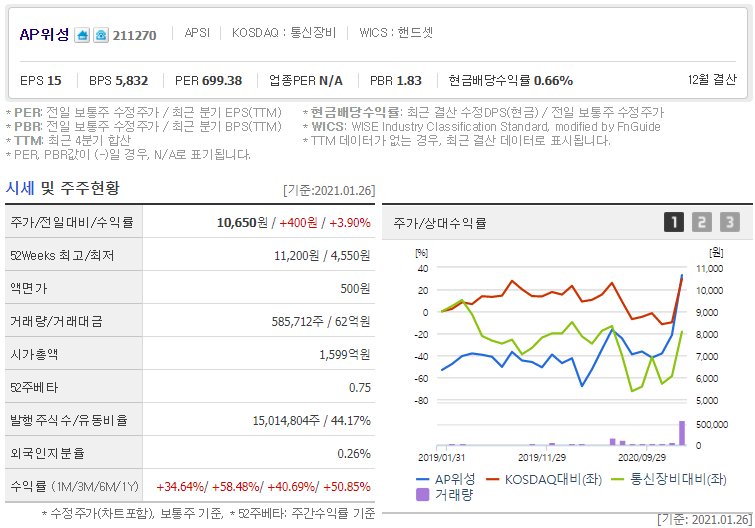This screenshot has height=528, width=755.
Task: Click the telephone contact icon beside AP위성
Action: coord(101,35)
